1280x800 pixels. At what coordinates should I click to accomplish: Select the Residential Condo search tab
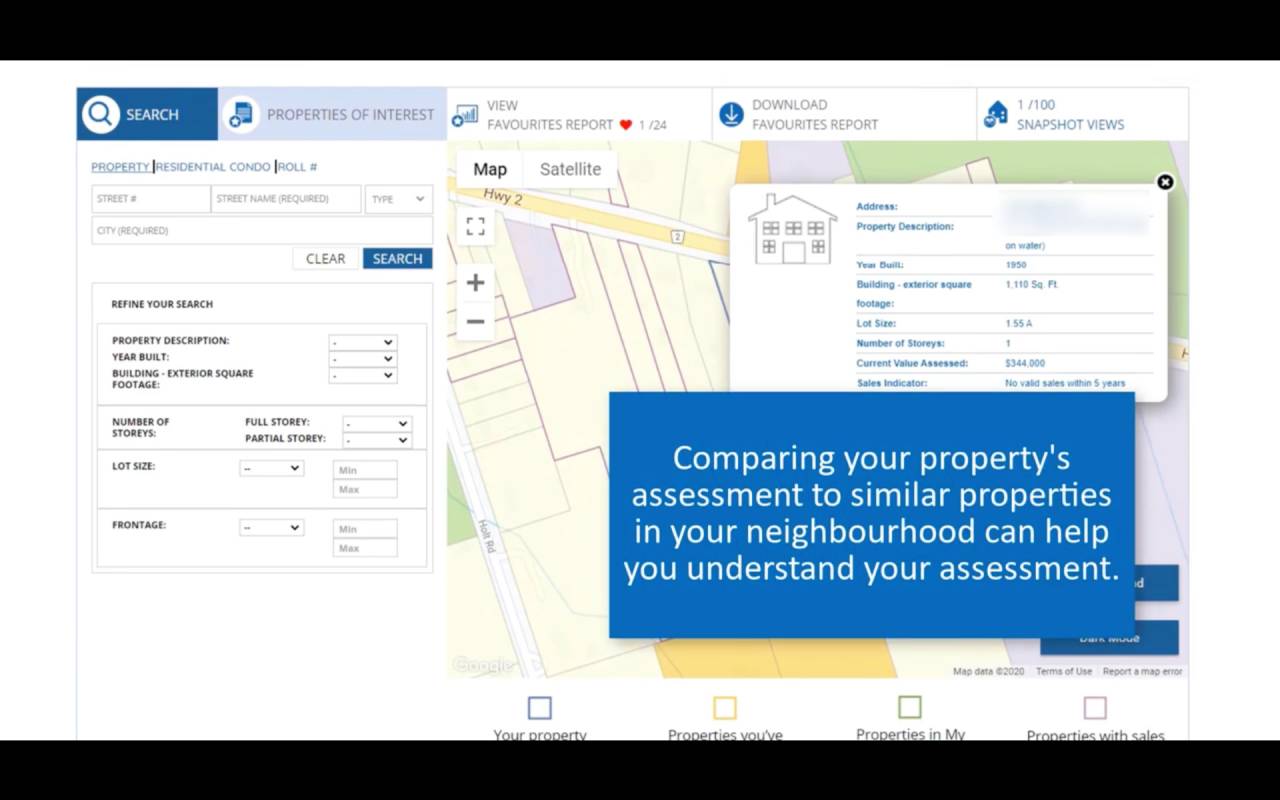click(x=213, y=167)
